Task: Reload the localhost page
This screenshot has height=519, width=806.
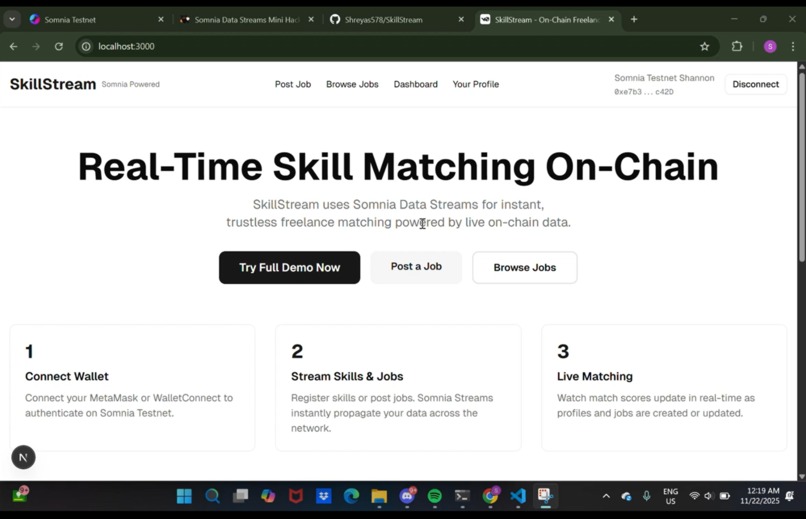Action: [59, 46]
